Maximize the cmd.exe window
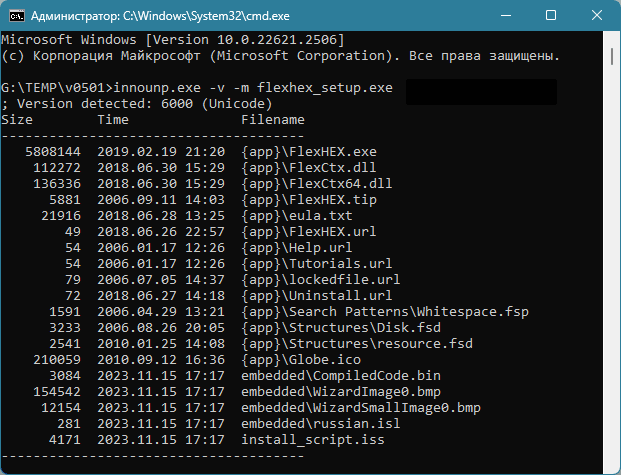 coord(551,16)
